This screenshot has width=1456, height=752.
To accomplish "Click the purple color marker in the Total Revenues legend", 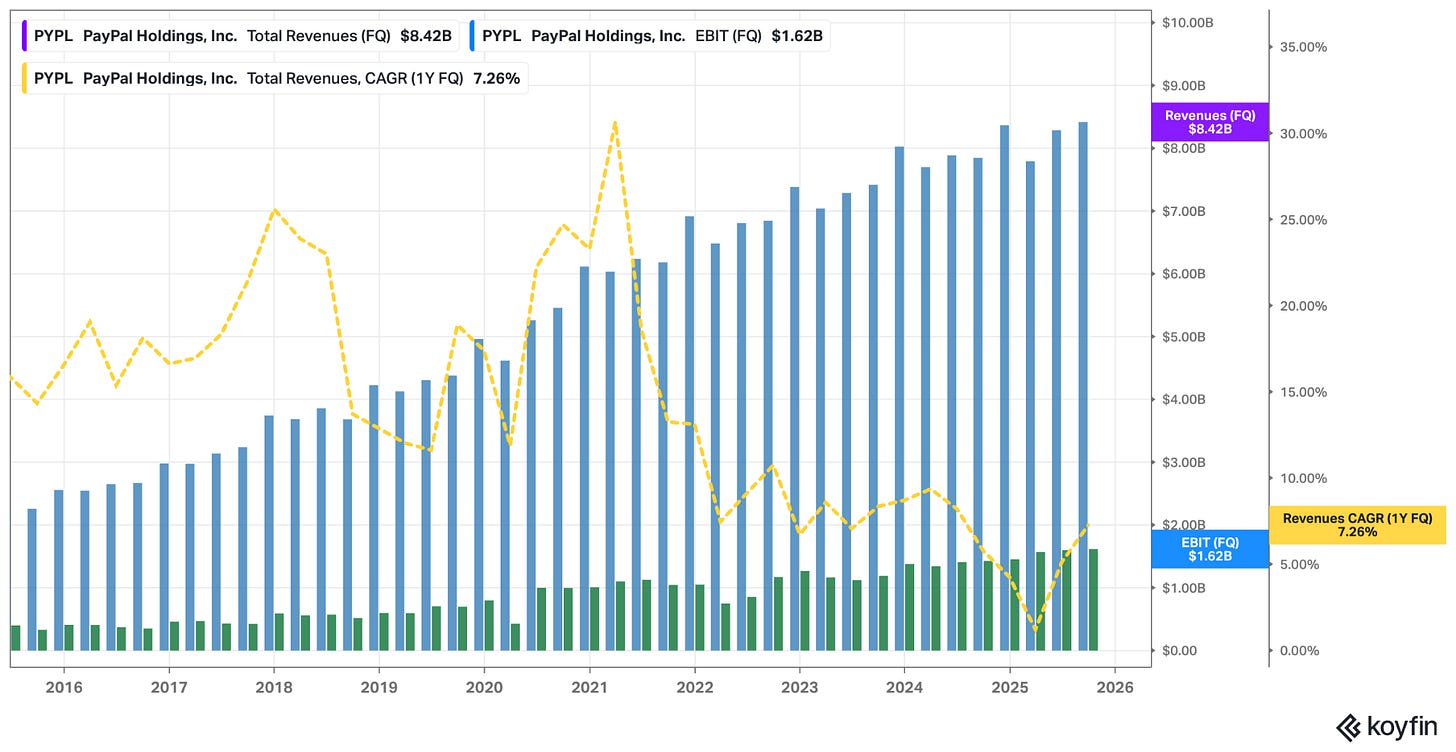I will (24, 36).
